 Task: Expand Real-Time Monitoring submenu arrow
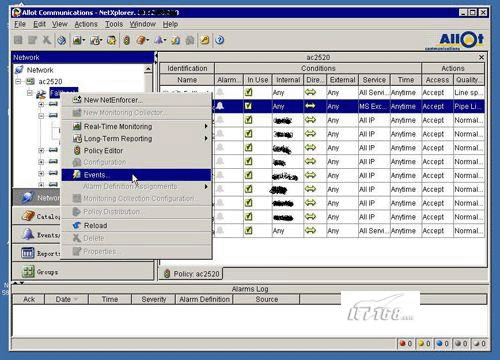pos(206,126)
